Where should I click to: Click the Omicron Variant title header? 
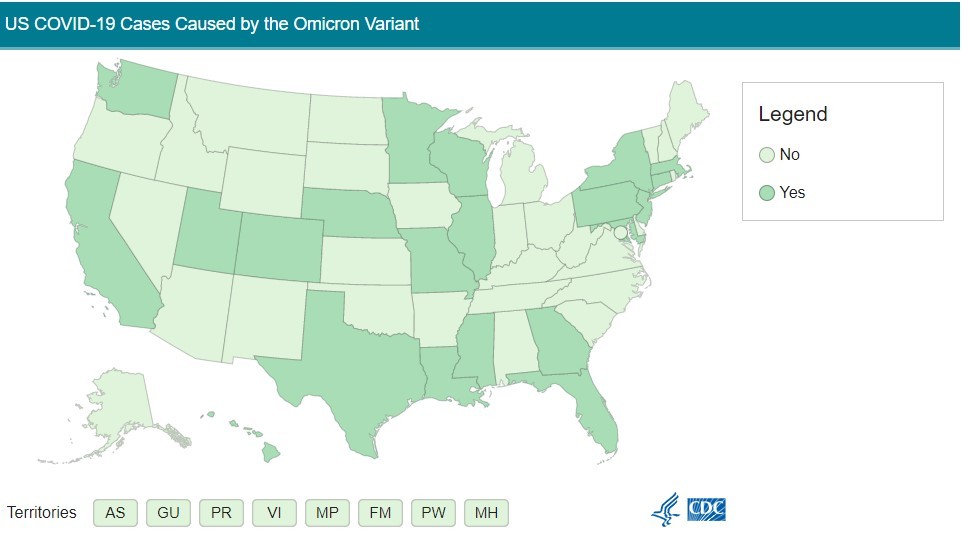click(212, 24)
